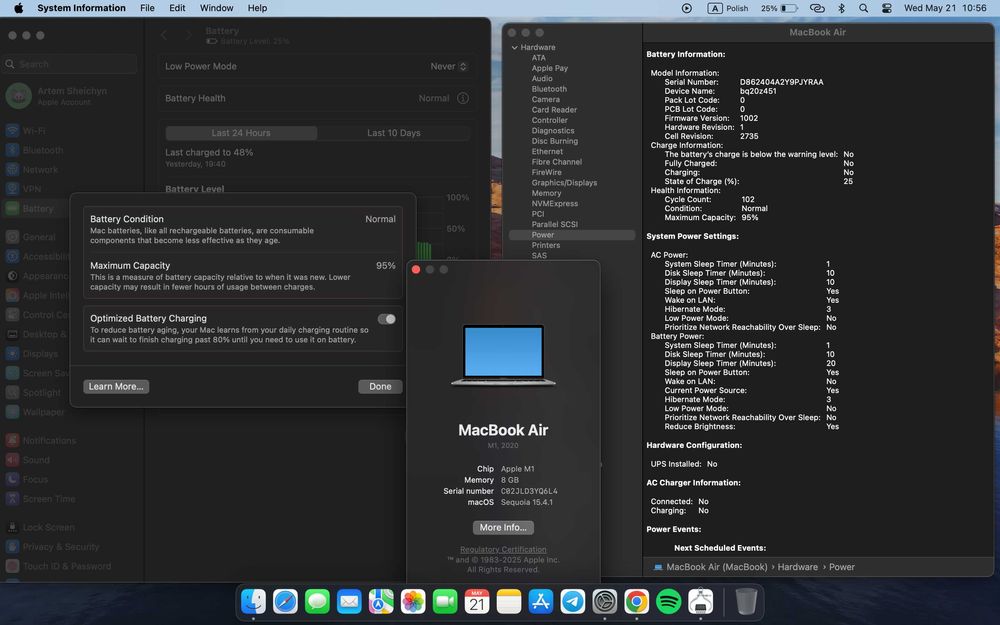Click Hardware in the path bar
1000x625 pixels.
(x=797, y=567)
